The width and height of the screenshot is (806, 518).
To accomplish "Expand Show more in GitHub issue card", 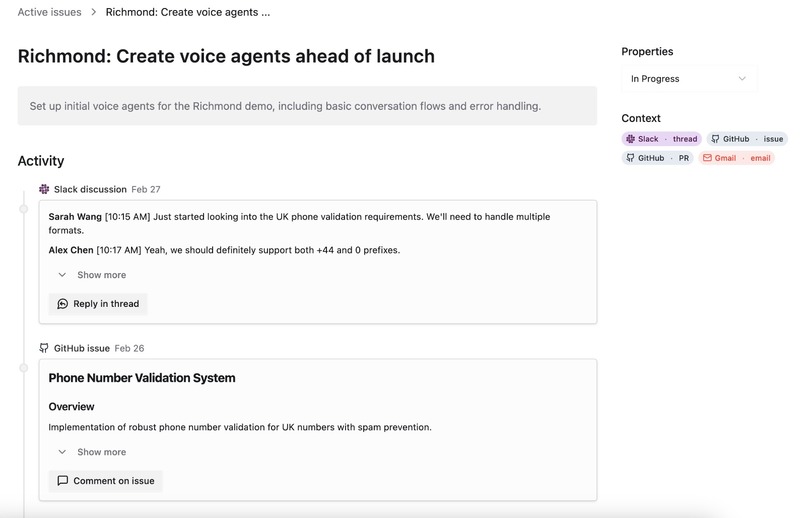I will (x=92, y=452).
